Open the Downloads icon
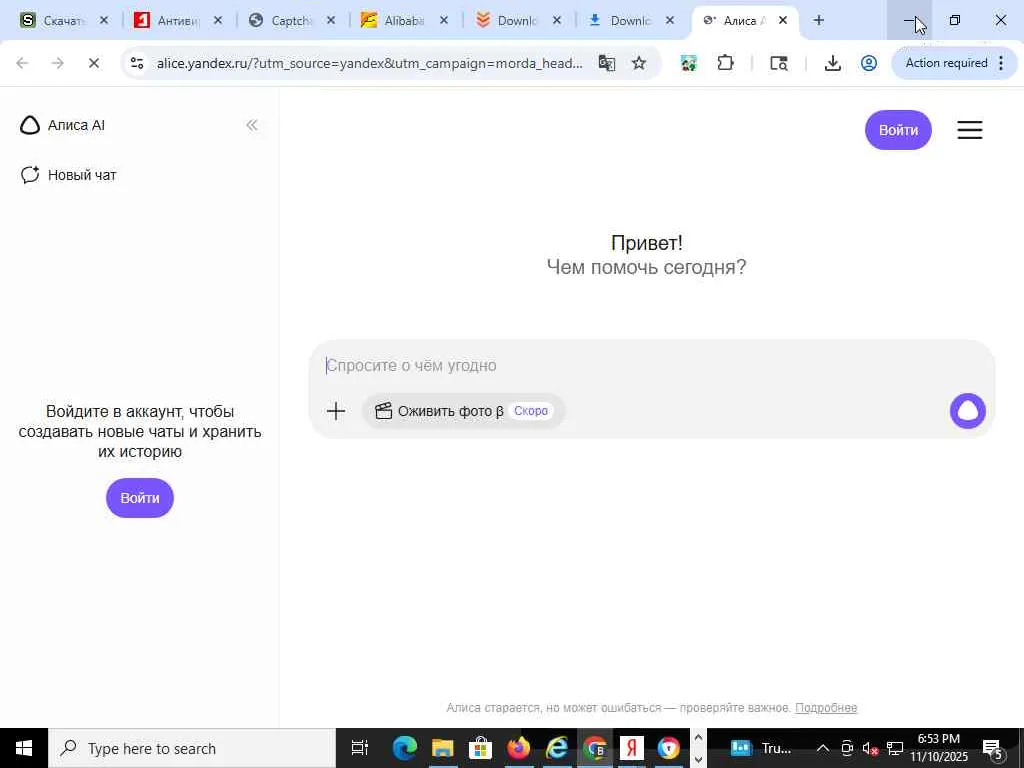The image size is (1024, 768). (832, 63)
